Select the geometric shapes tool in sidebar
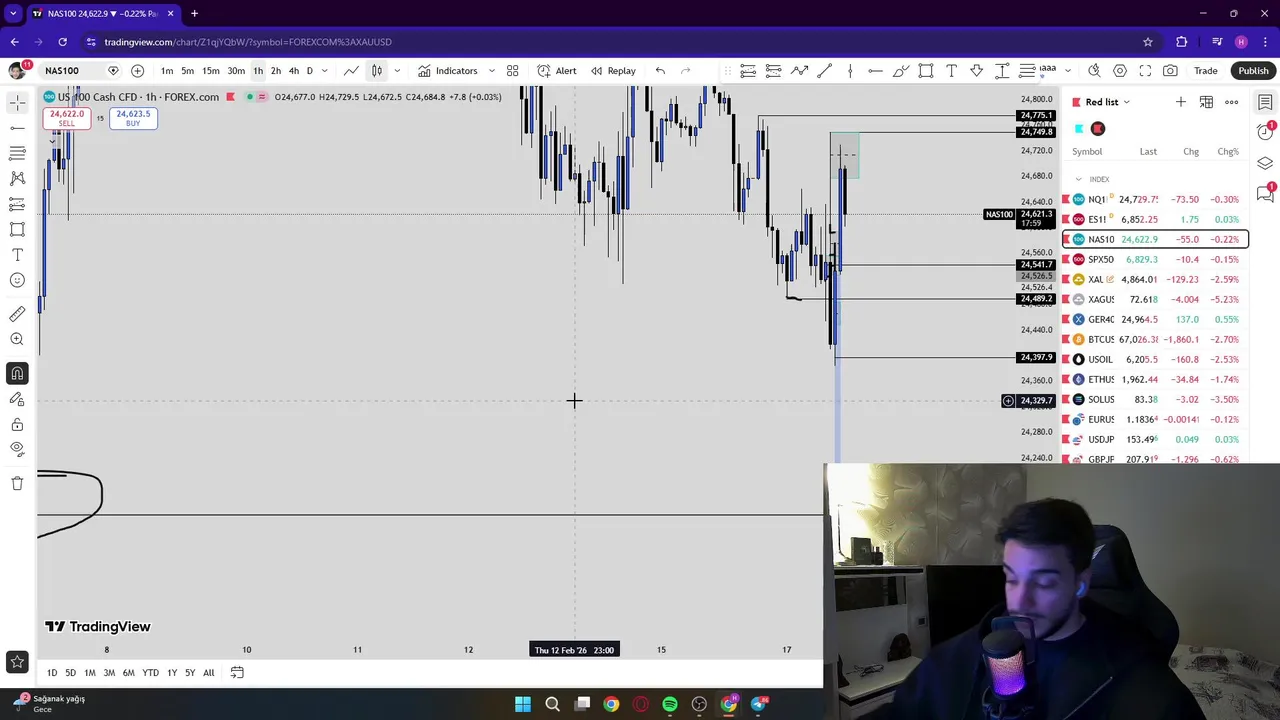This screenshot has height=720, width=1280. (x=17, y=229)
